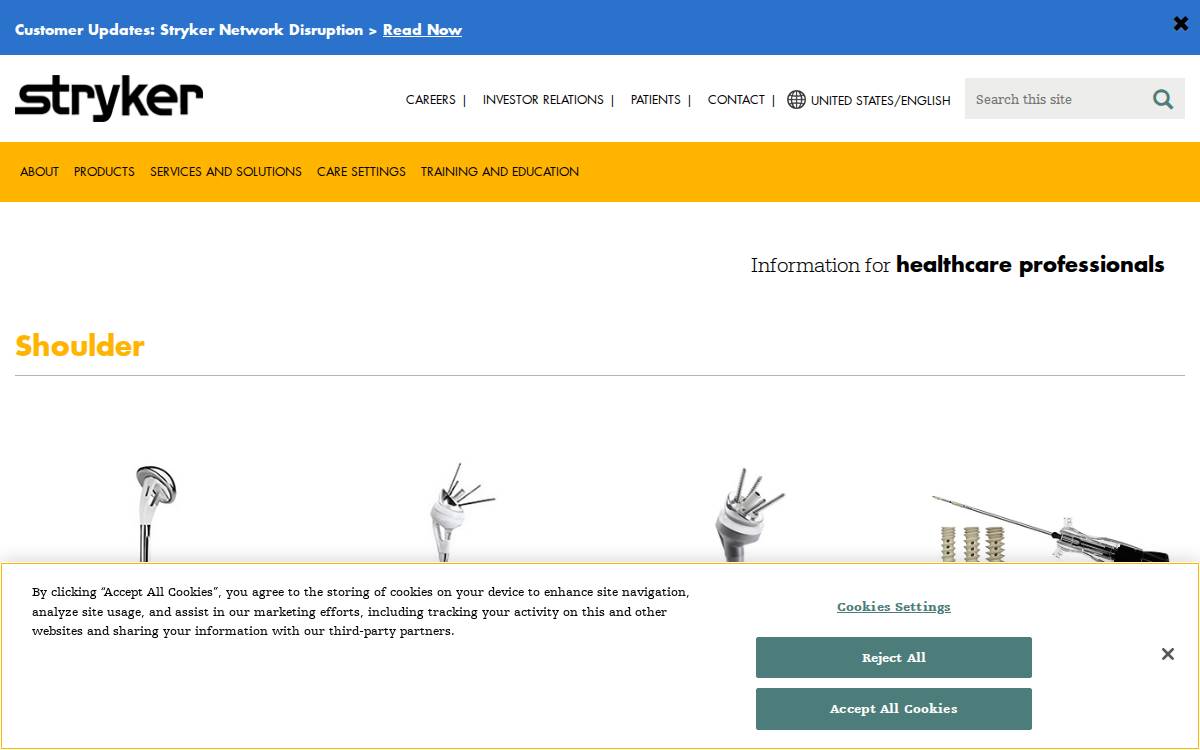Close the cookie consent banner

tap(1167, 654)
